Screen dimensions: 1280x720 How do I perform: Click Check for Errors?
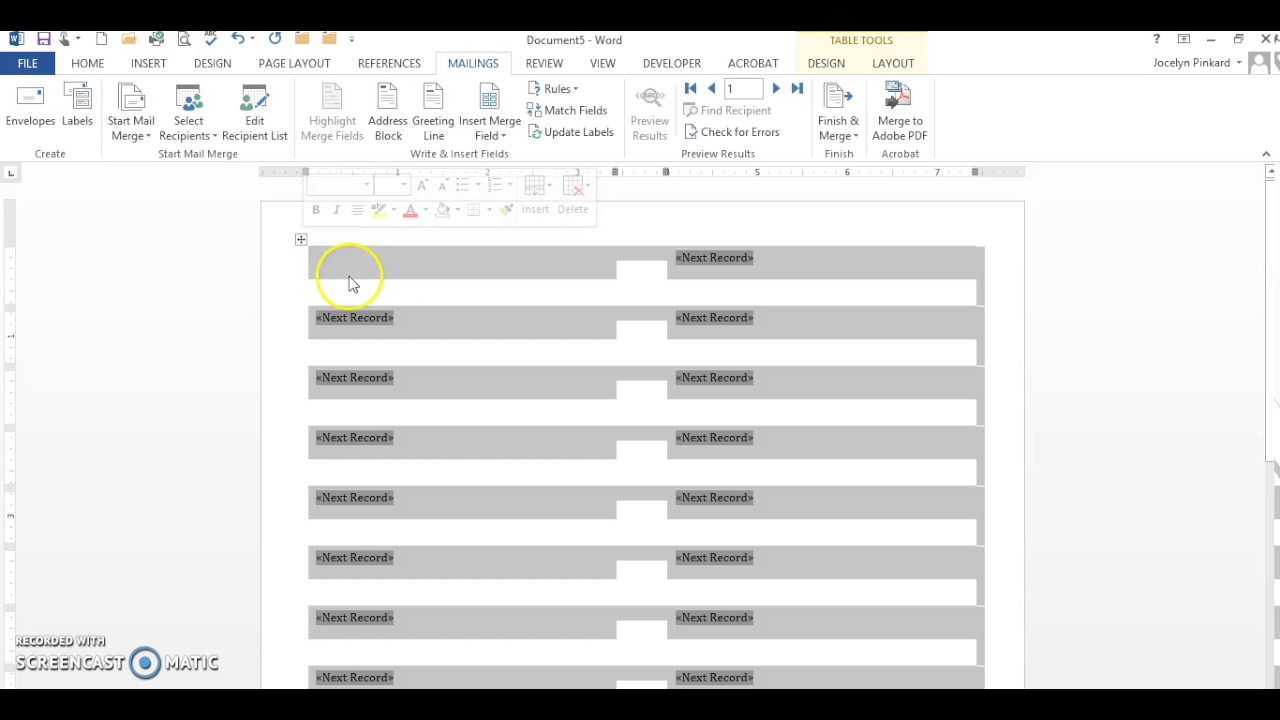731,132
